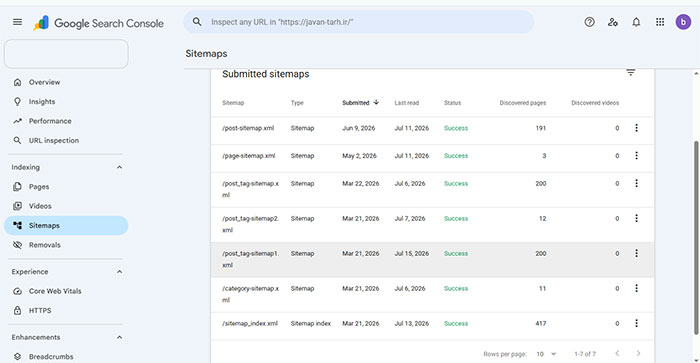Open more options for /sitemap_index.xml row
700x363 pixels.
(636, 323)
